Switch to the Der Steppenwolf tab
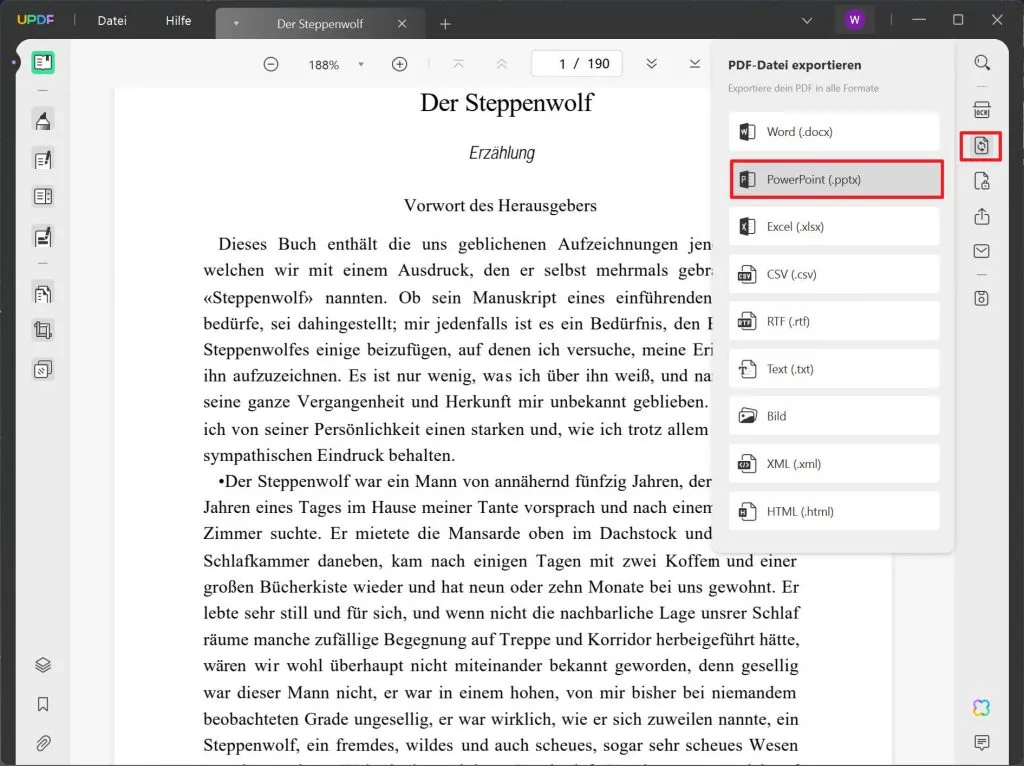Screen dimensions: 1024x766 click(x=320, y=24)
